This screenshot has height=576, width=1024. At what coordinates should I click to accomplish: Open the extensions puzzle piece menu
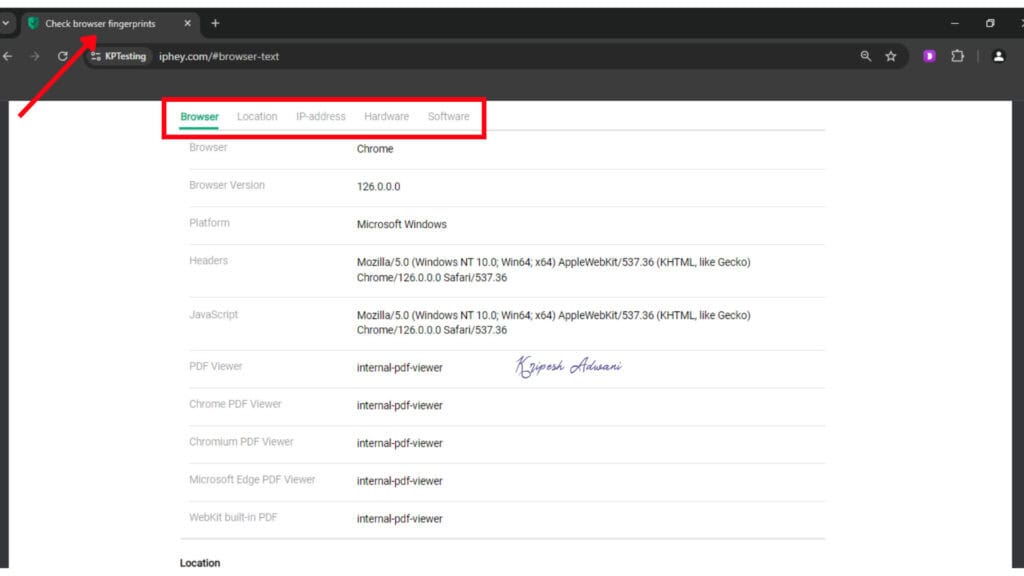957,57
